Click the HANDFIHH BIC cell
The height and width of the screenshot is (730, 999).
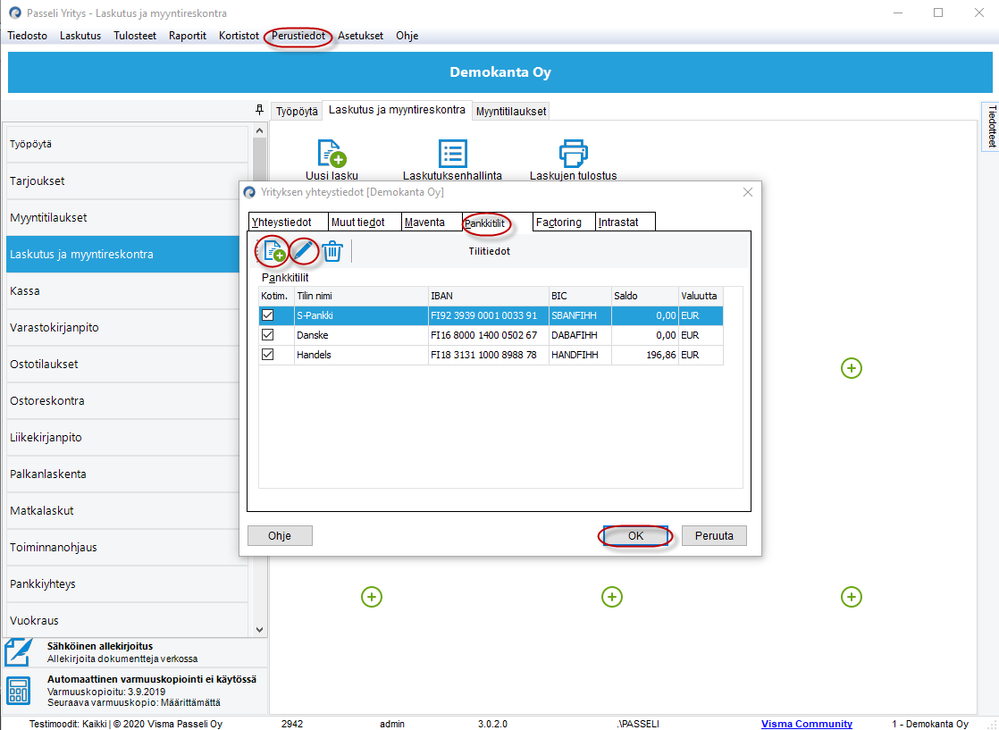[x=580, y=355]
